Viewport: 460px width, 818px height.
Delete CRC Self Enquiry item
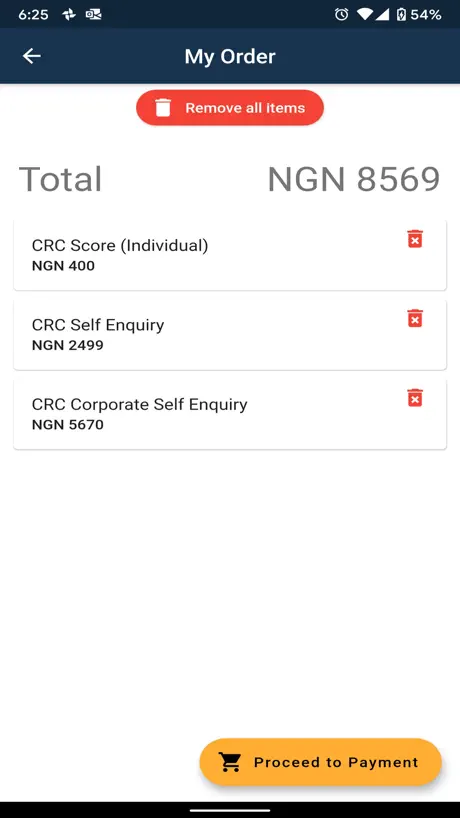coord(415,318)
